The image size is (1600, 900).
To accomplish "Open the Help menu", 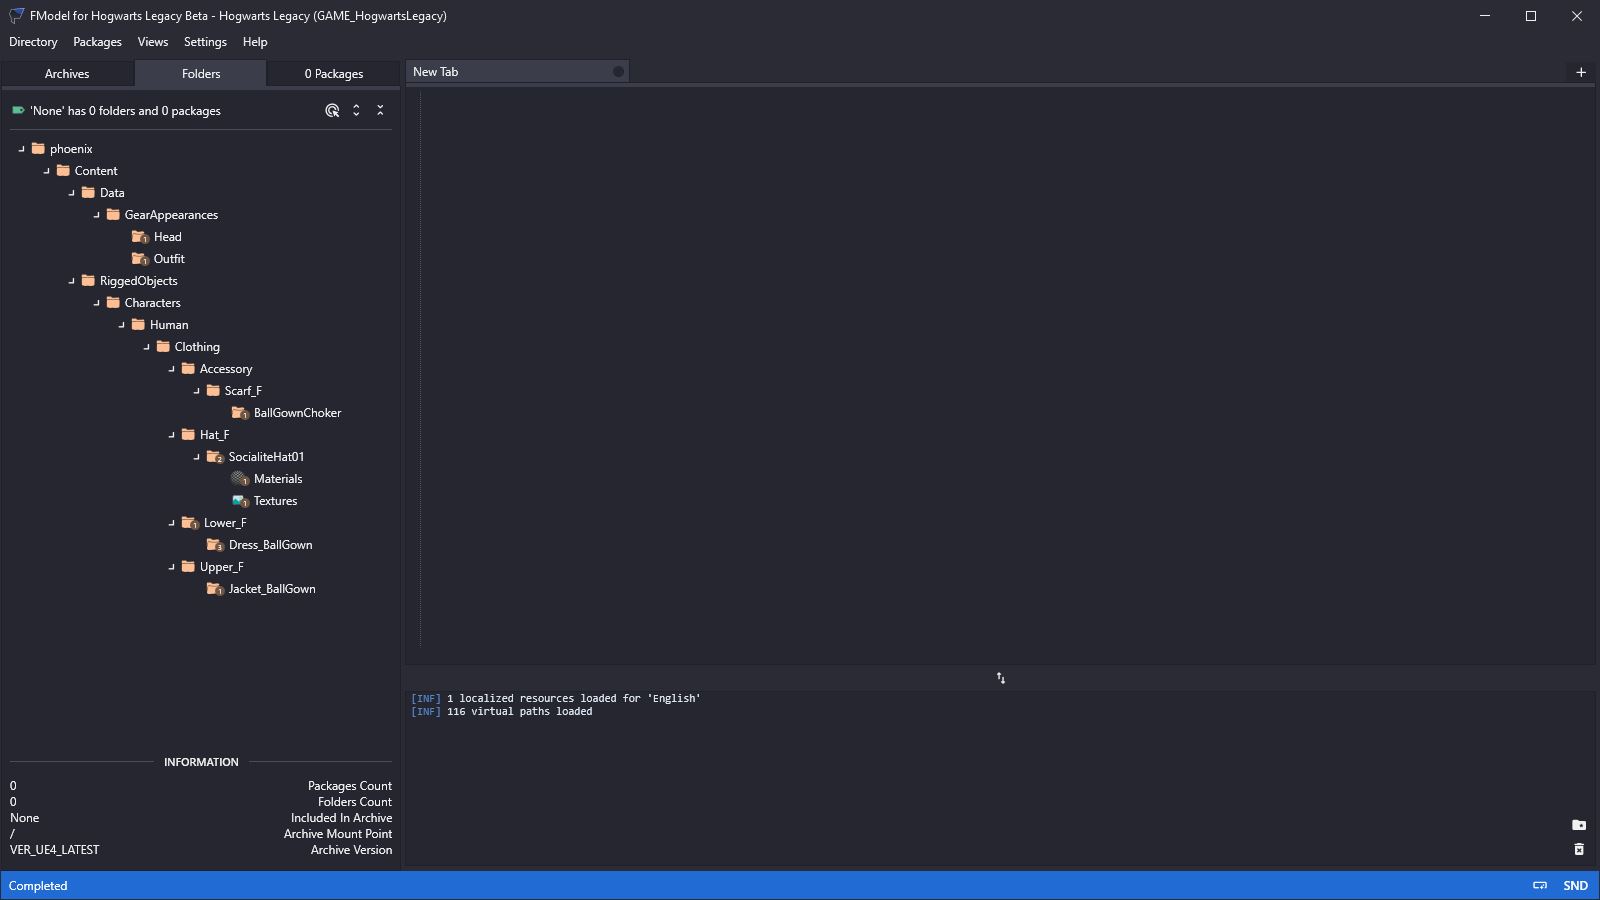I will tap(255, 42).
